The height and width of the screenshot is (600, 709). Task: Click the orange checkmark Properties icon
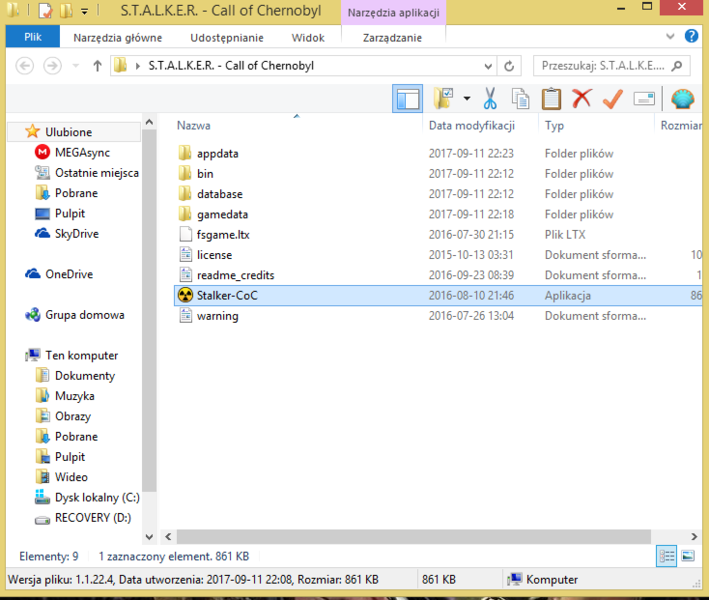point(612,98)
